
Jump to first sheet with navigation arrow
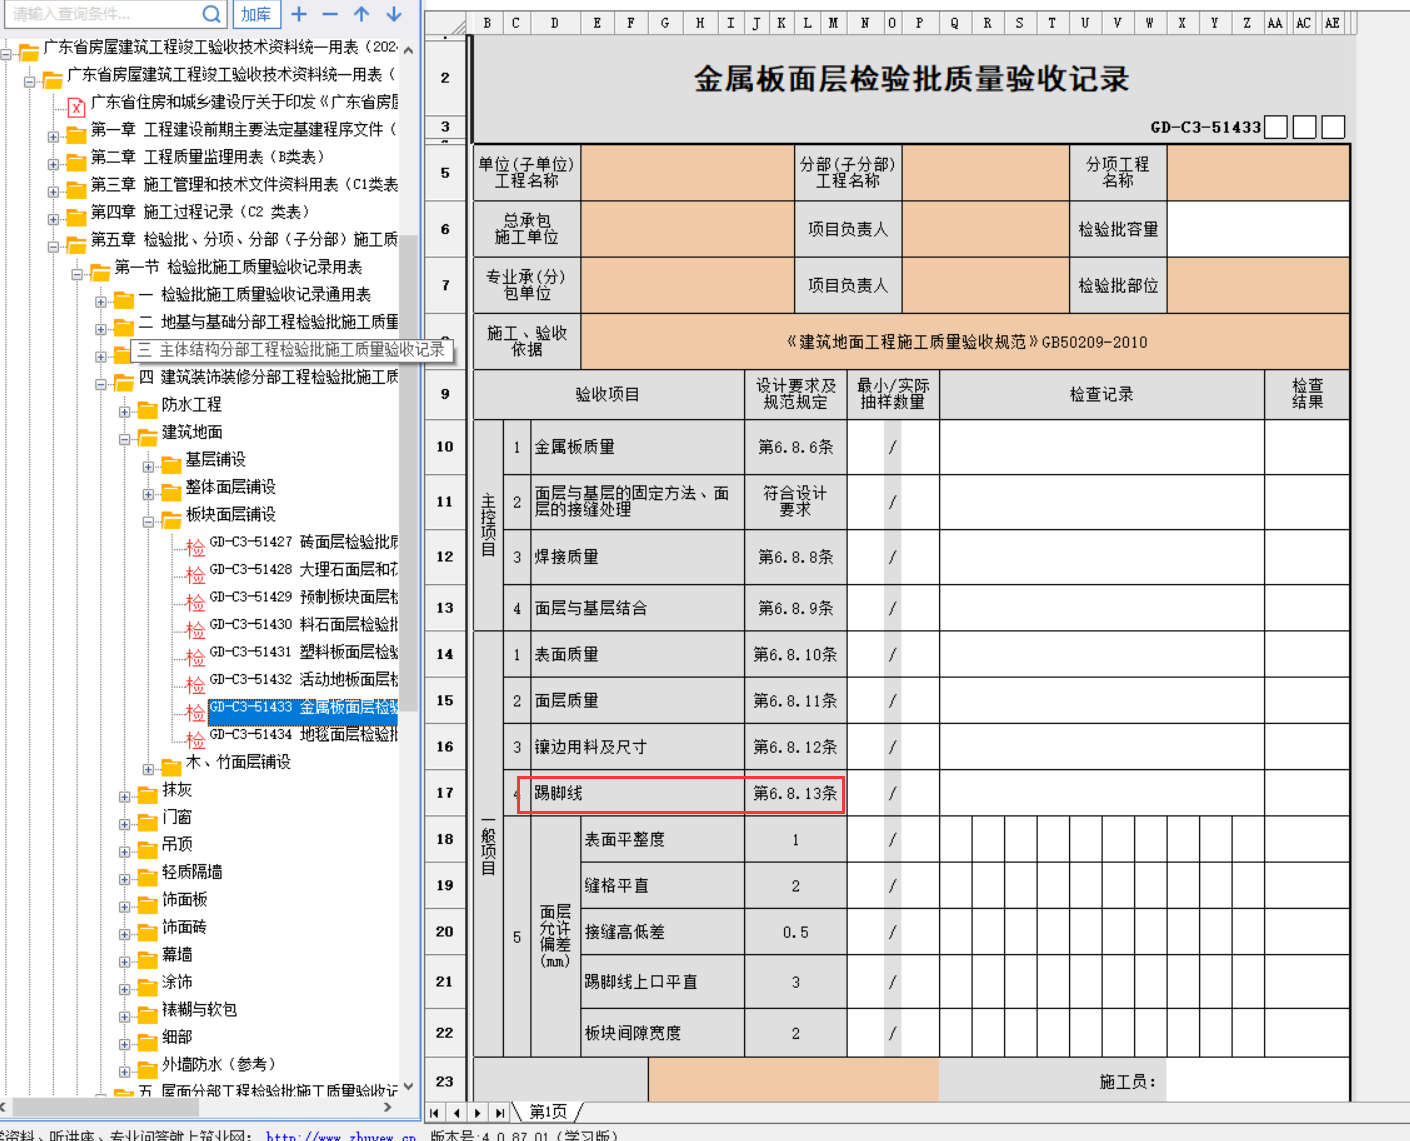(435, 1113)
